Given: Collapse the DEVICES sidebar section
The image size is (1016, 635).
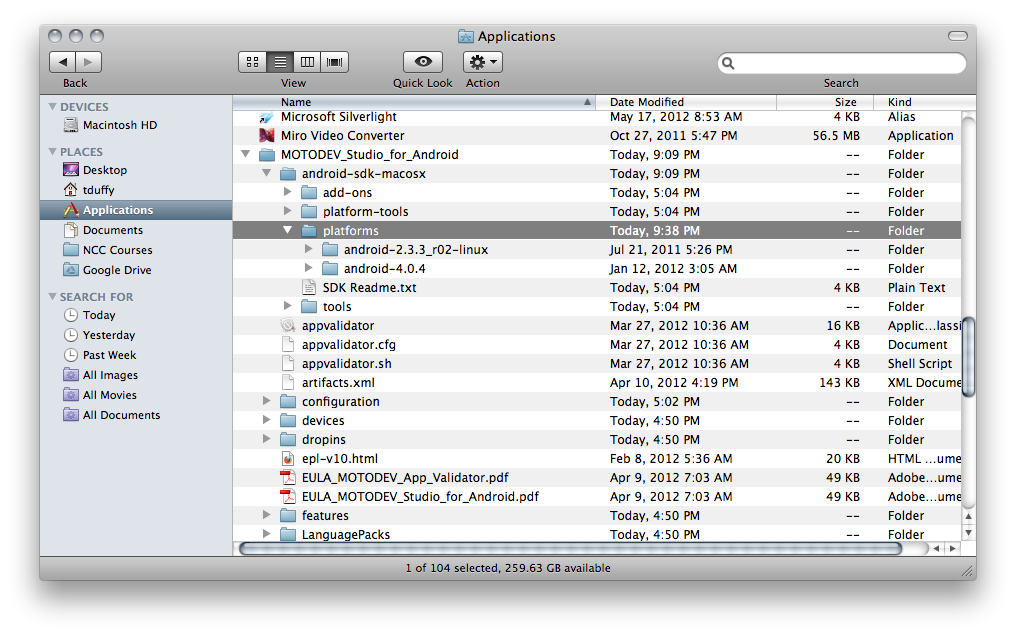Looking at the screenshot, I should (x=52, y=106).
